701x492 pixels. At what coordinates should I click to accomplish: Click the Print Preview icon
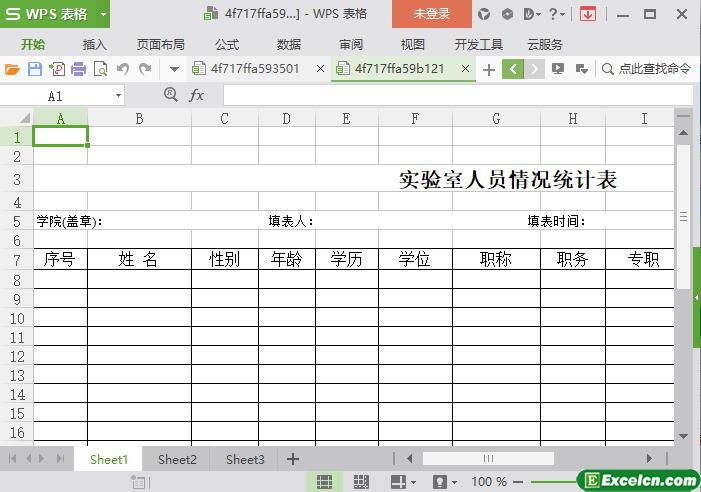(100, 69)
